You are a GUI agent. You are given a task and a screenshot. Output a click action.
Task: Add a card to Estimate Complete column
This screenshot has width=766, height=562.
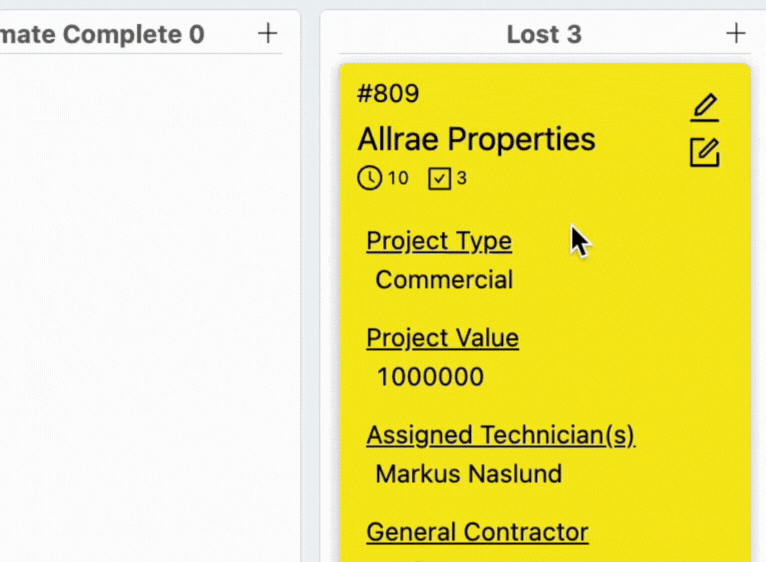tap(267, 34)
